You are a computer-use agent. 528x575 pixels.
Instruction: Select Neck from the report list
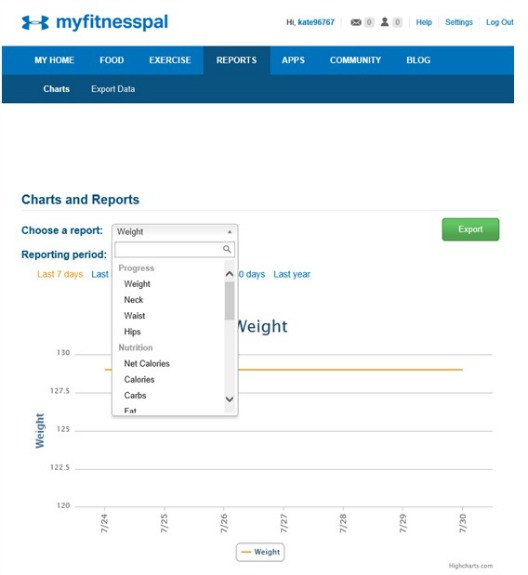[133, 300]
